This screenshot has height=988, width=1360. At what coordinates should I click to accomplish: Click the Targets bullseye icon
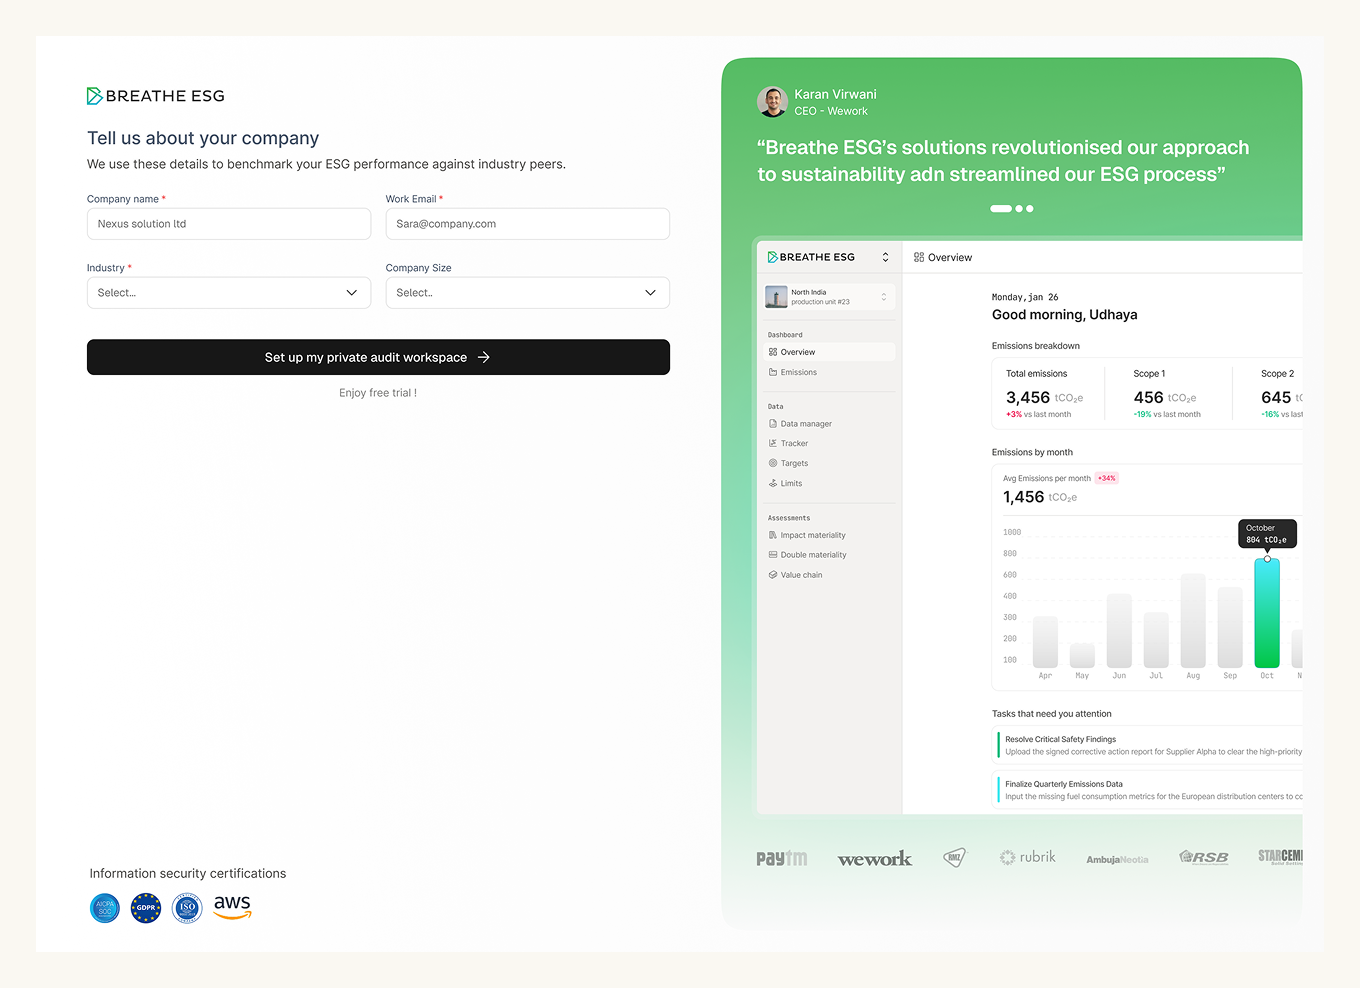(x=773, y=463)
